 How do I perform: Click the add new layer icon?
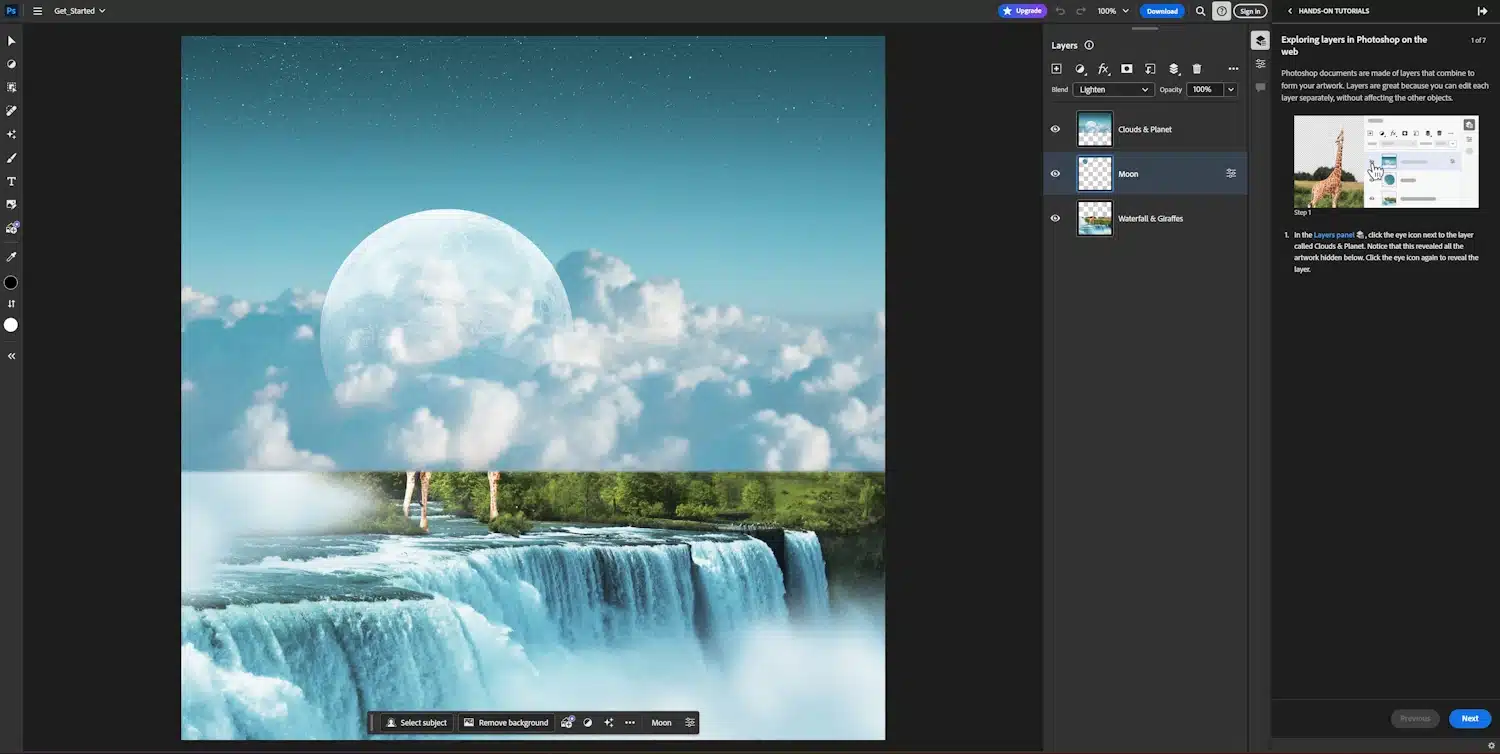[x=1056, y=69]
